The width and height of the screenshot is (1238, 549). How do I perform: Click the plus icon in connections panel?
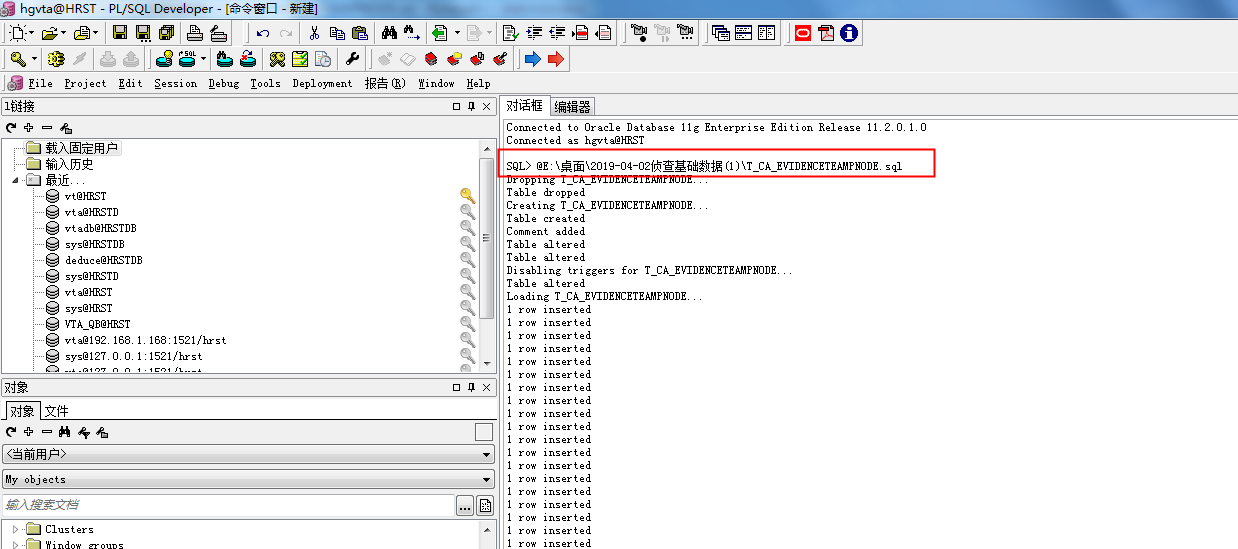[x=29, y=128]
